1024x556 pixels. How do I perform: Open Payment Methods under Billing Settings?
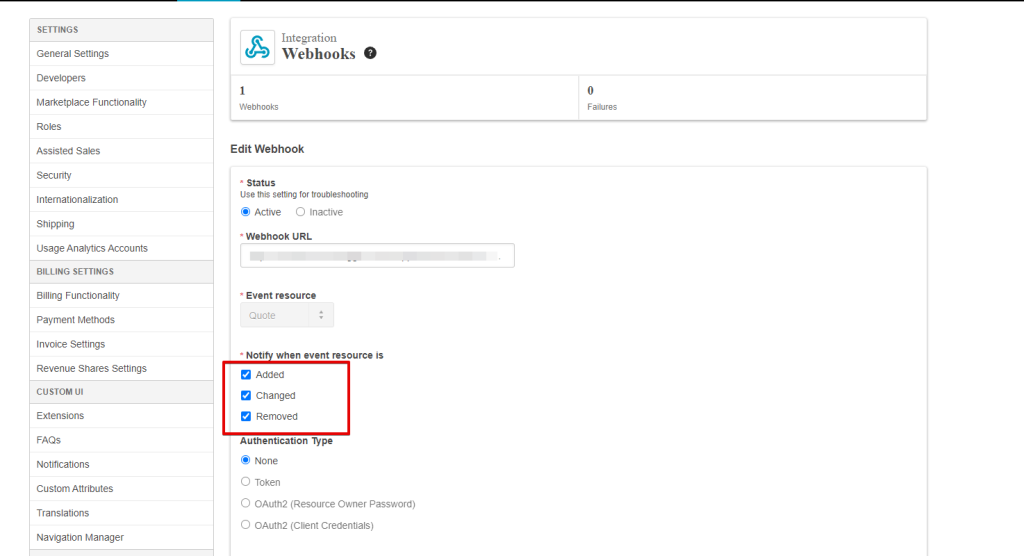[x=75, y=320]
